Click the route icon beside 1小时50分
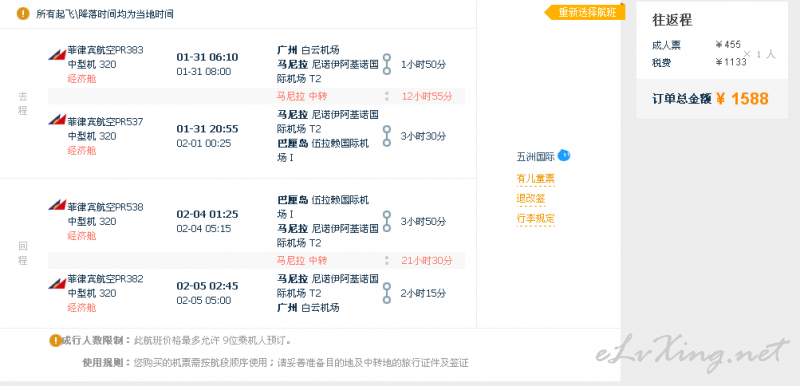 click(x=387, y=64)
